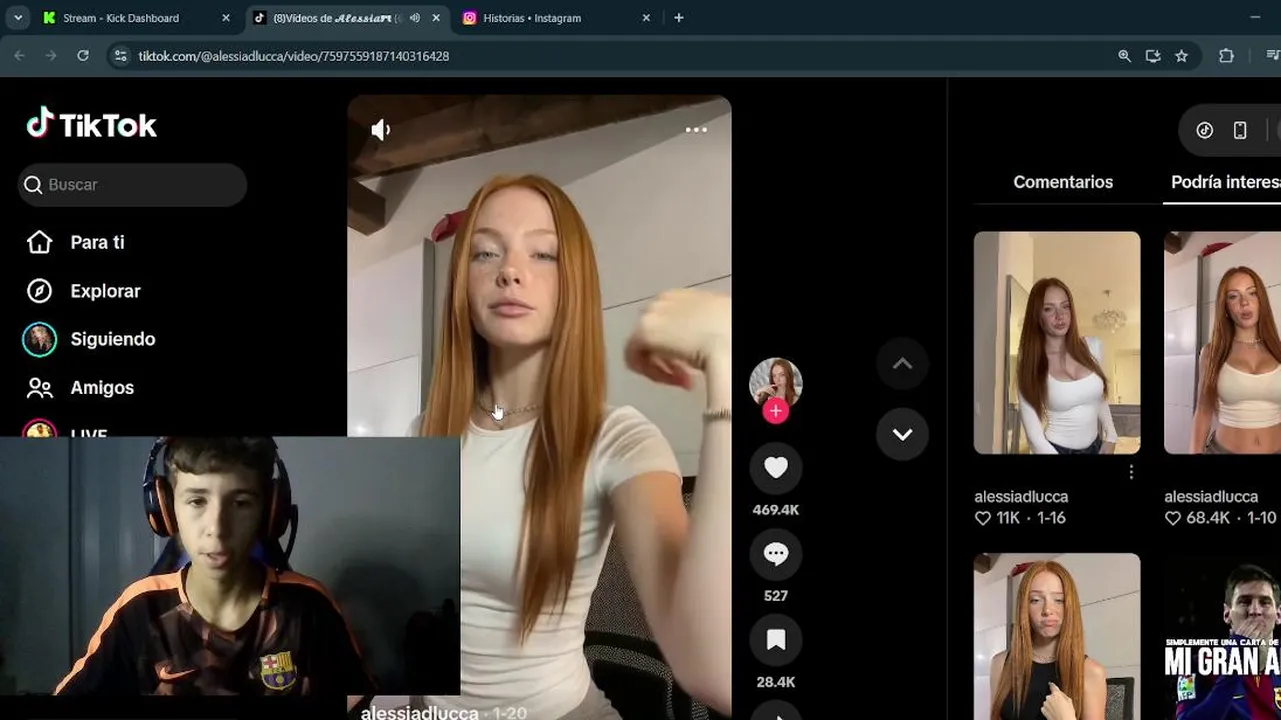The image size is (1281, 720).
Task: Click the Explorar compass icon
Action: pyautogui.click(x=39, y=291)
